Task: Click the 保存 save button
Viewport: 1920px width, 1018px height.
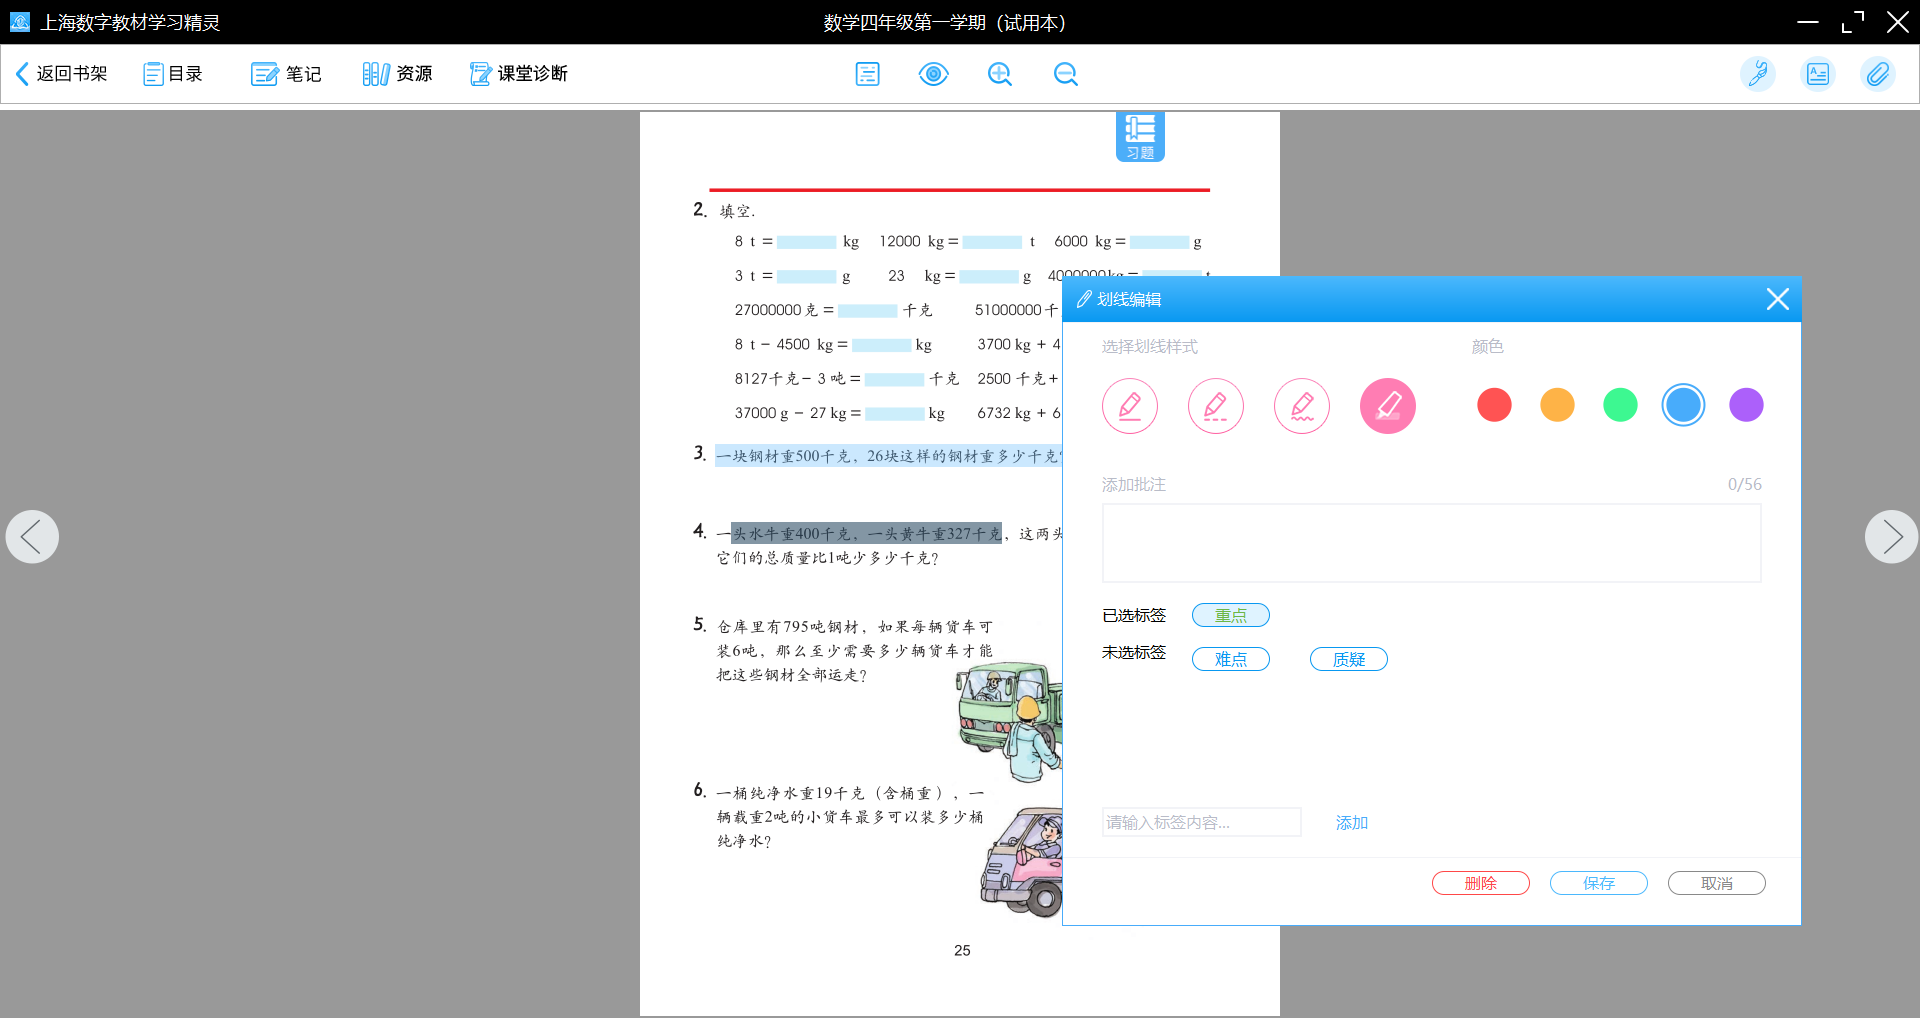Action: click(x=1598, y=883)
